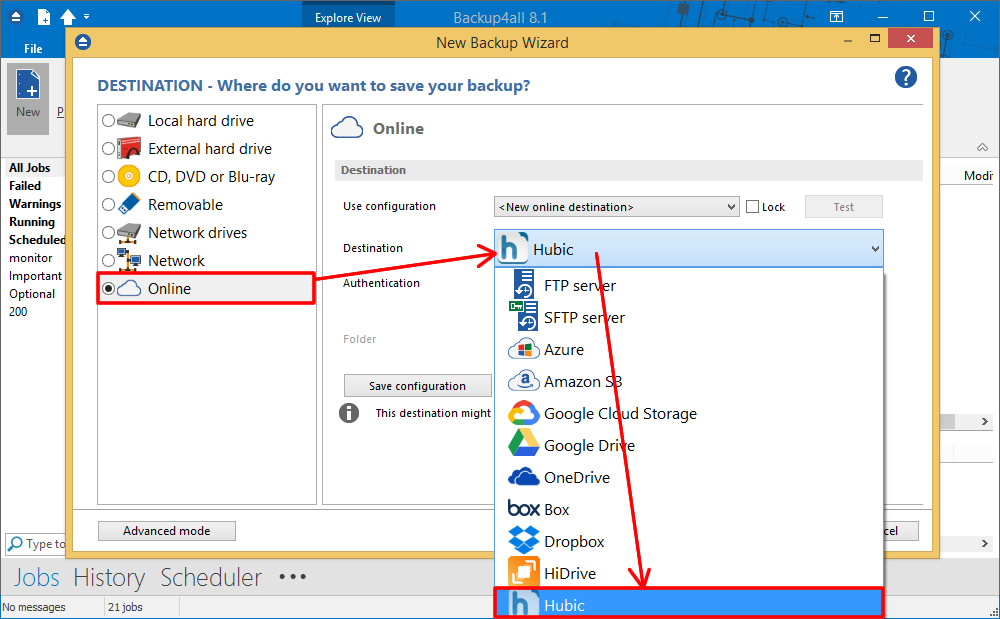Select the Dropbox icon entry

pyautogui.click(x=524, y=542)
